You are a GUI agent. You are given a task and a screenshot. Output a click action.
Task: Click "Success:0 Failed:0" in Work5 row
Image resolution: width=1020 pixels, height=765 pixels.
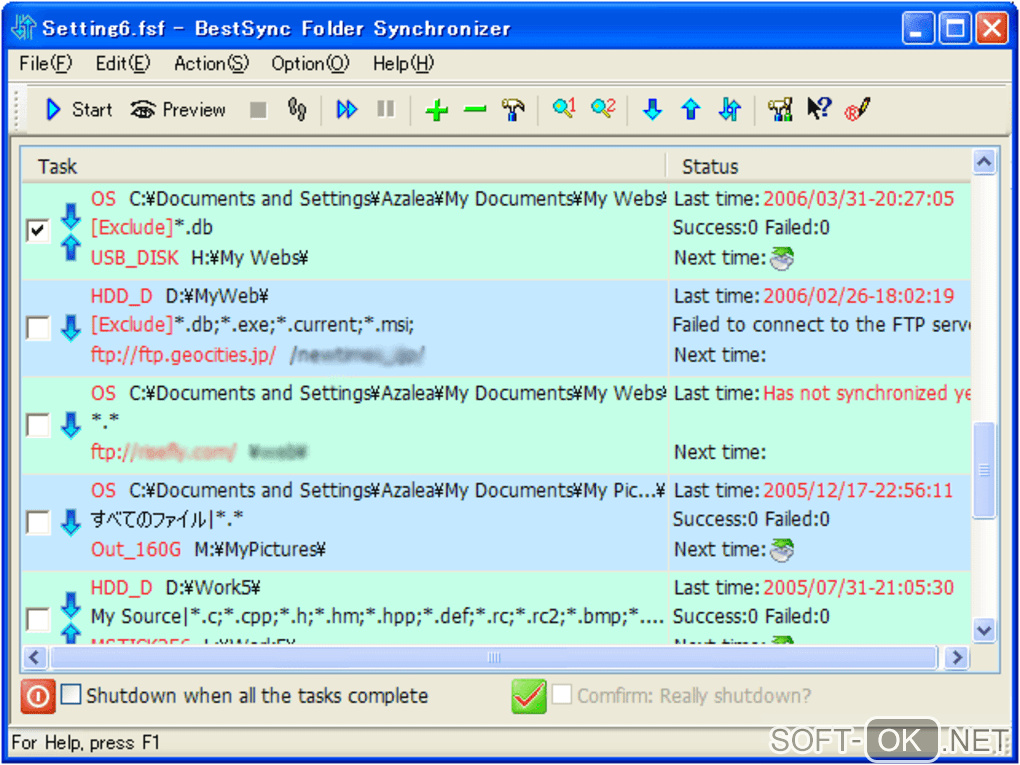(751, 617)
